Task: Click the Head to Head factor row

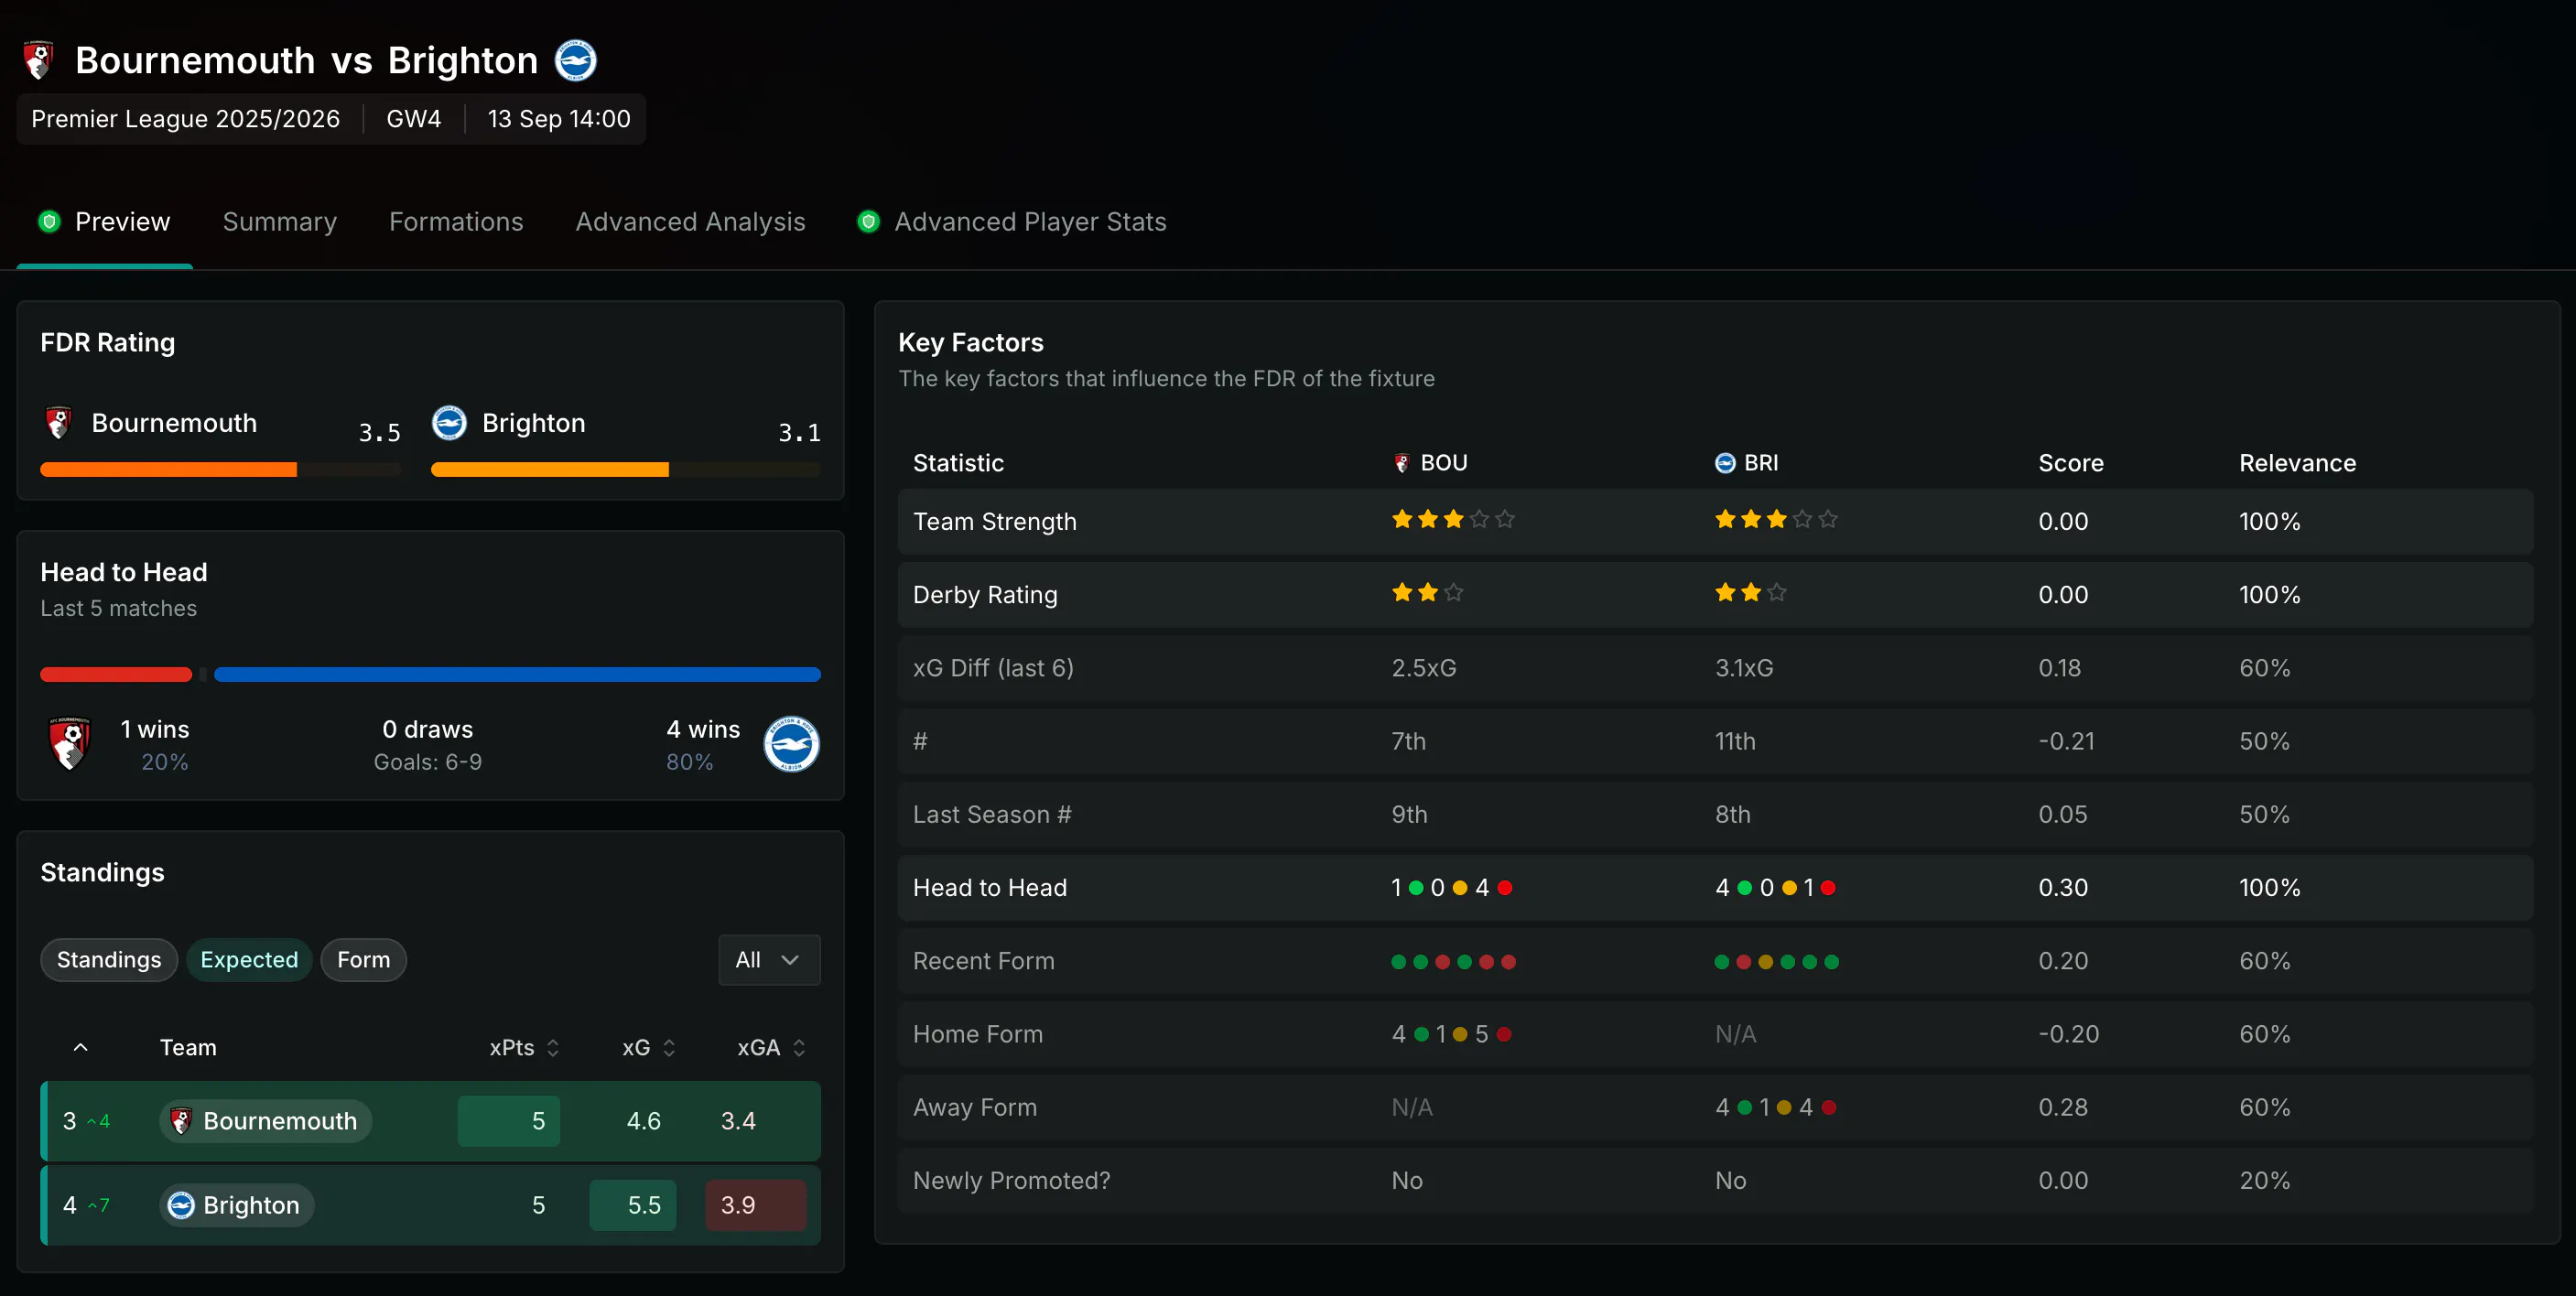Action: [1715, 888]
